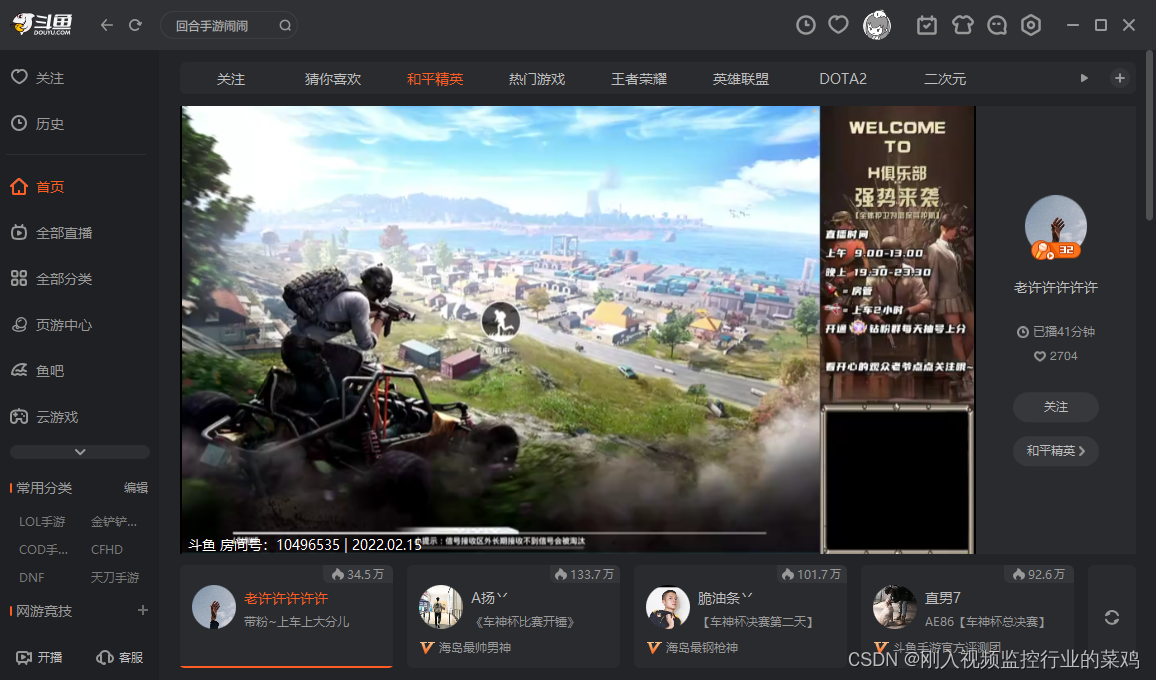Image resolution: width=1156 pixels, height=680 pixels.
Task: Select A扬 stream card
Action: [x=513, y=616]
